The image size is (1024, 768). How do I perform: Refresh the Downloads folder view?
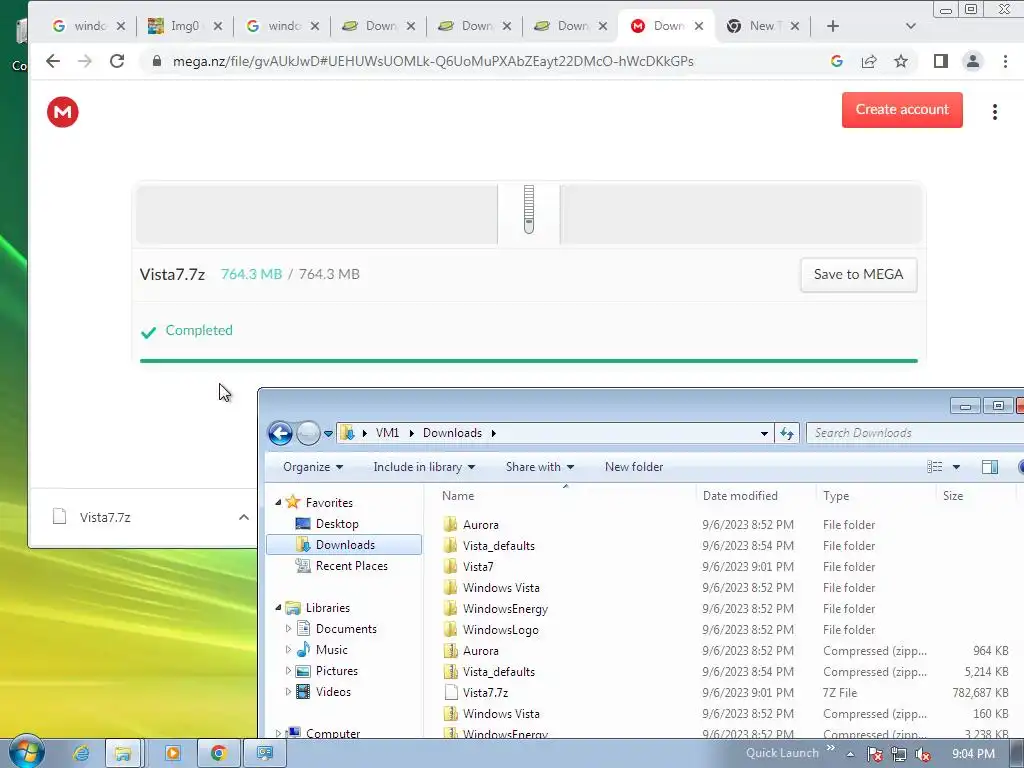click(787, 433)
